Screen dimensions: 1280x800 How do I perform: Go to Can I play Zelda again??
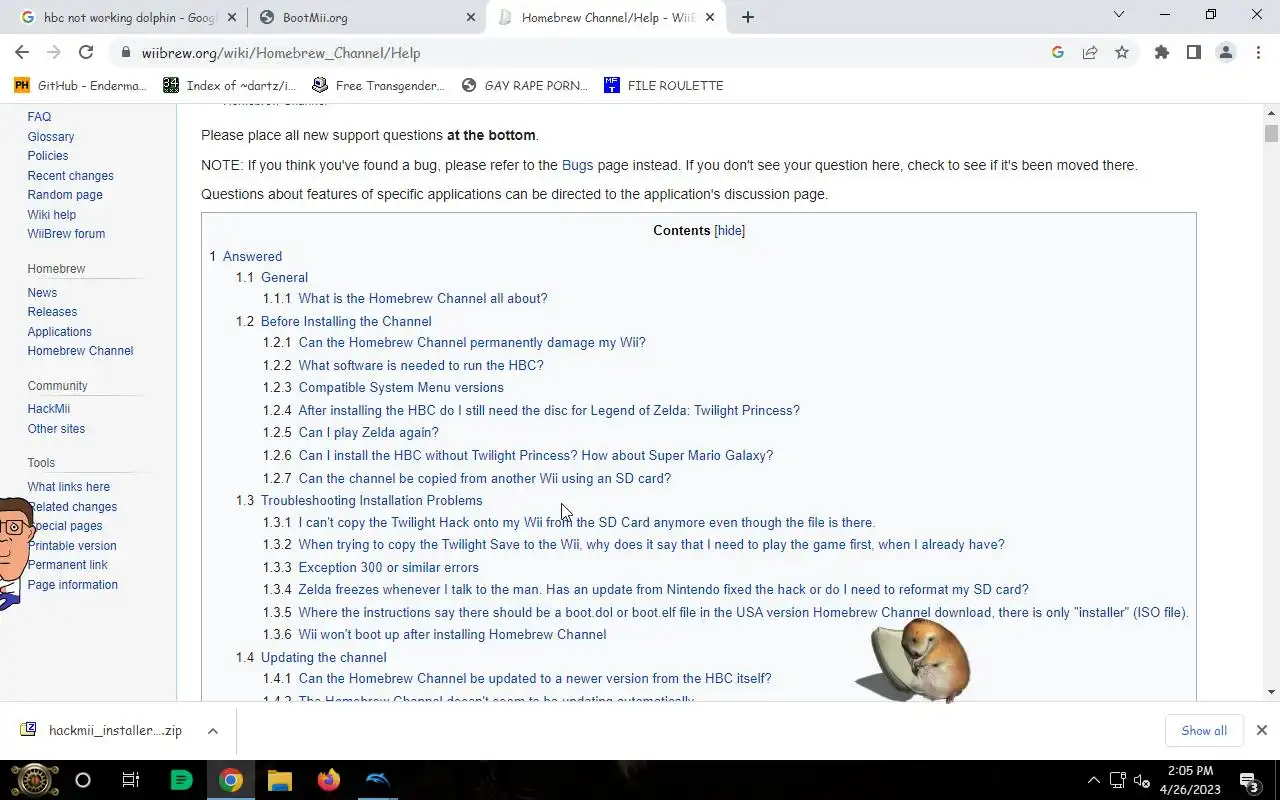coord(368,433)
